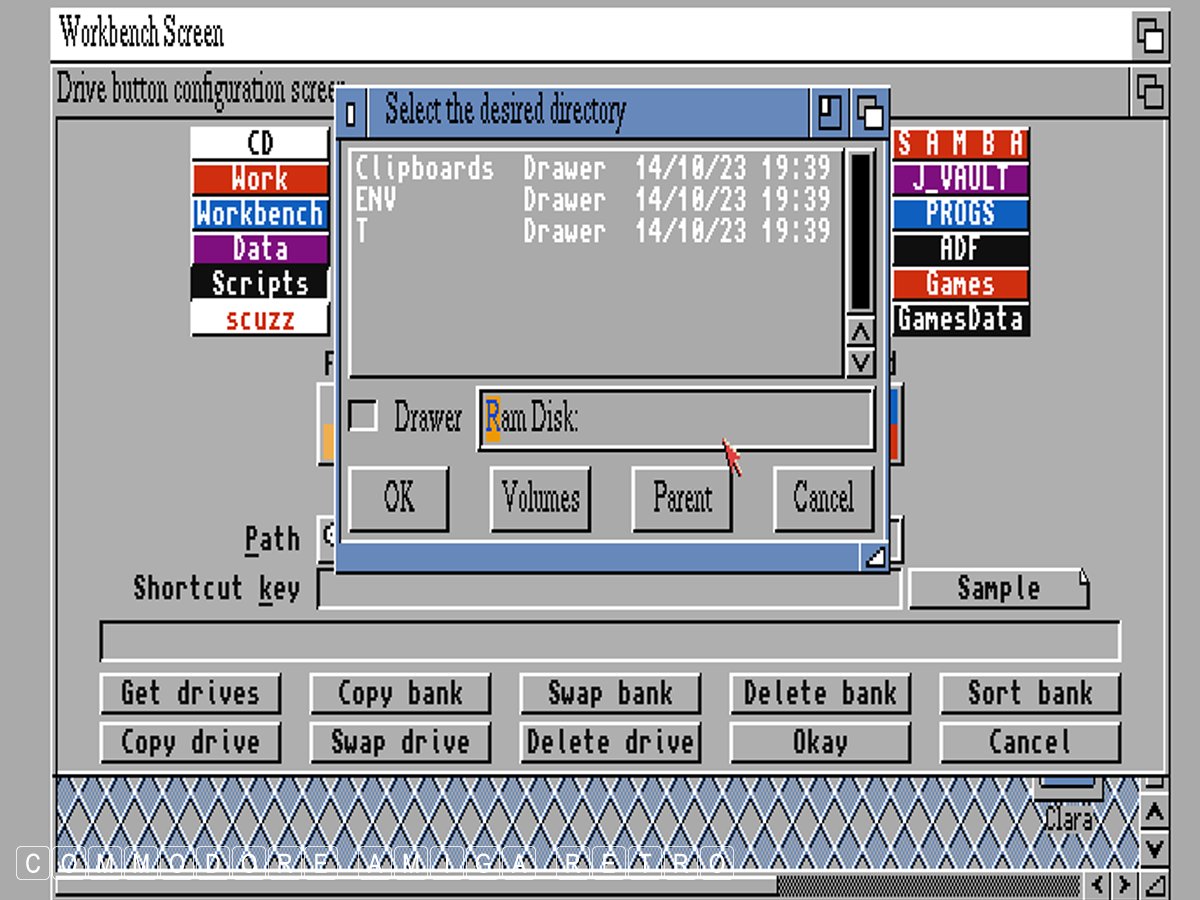Click the file requester zoom gadget
The width and height of the screenshot is (1200, 900).
[x=829, y=112]
